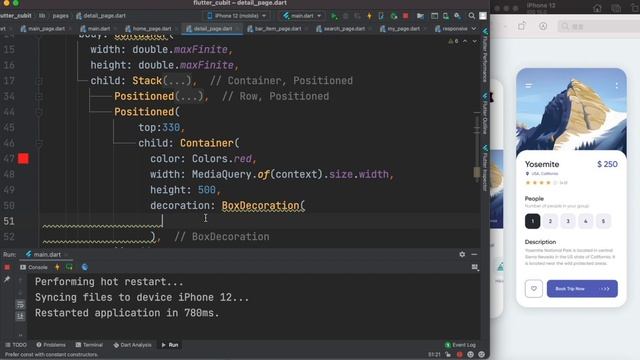Open the Terminal tool window
The width and height of the screenshot is (640, 360).
tap(89, 345)
